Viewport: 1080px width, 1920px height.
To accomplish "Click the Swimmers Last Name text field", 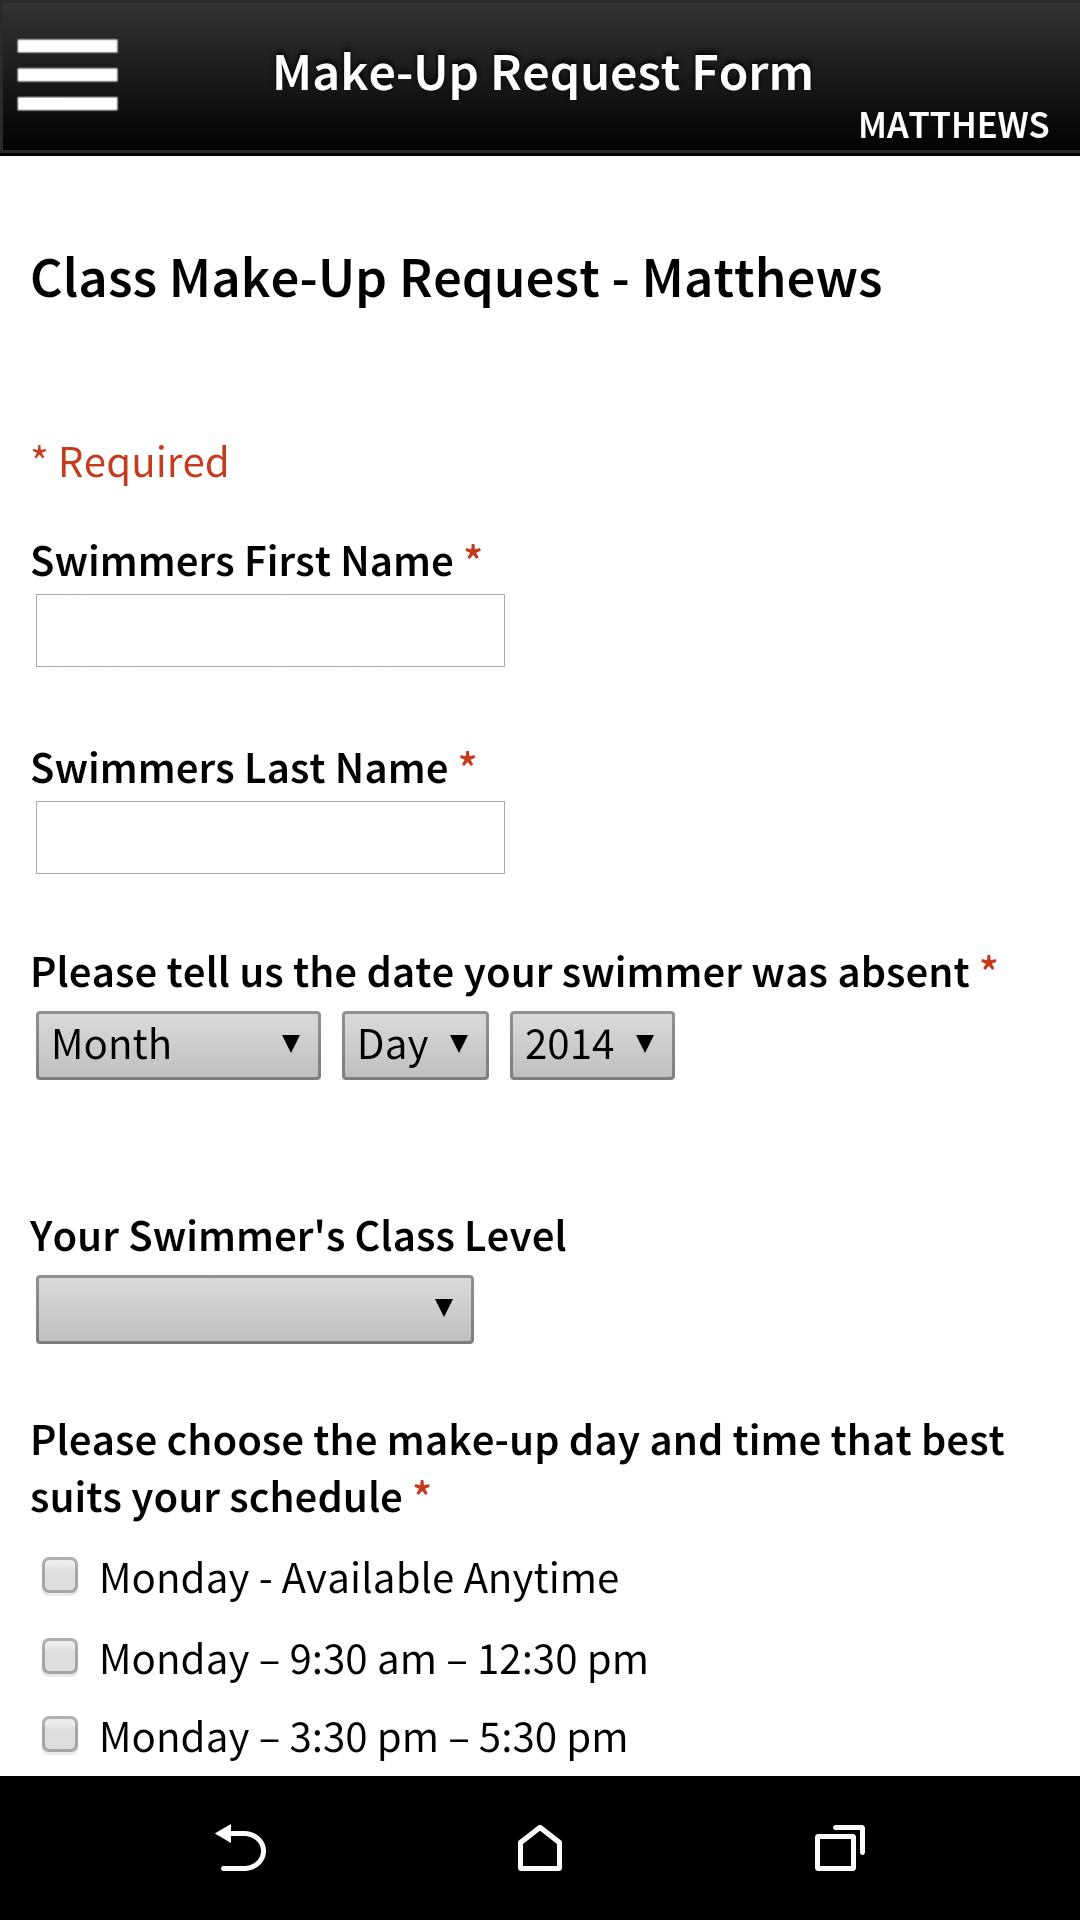I will click(269, 837).
